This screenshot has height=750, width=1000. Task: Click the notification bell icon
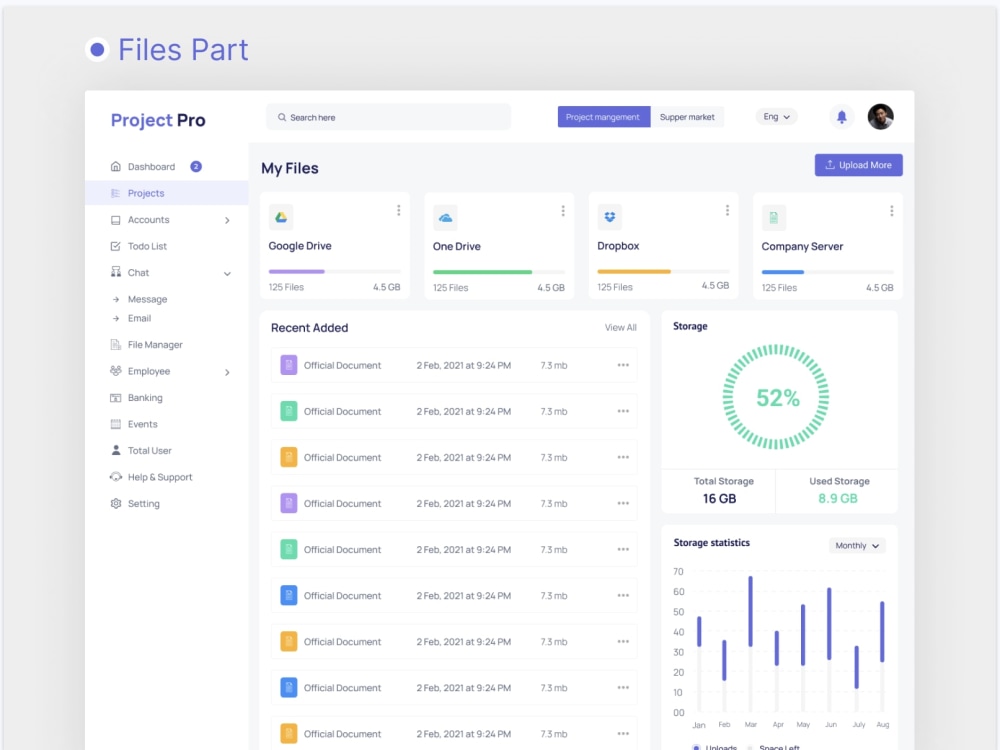pos(841,117)
